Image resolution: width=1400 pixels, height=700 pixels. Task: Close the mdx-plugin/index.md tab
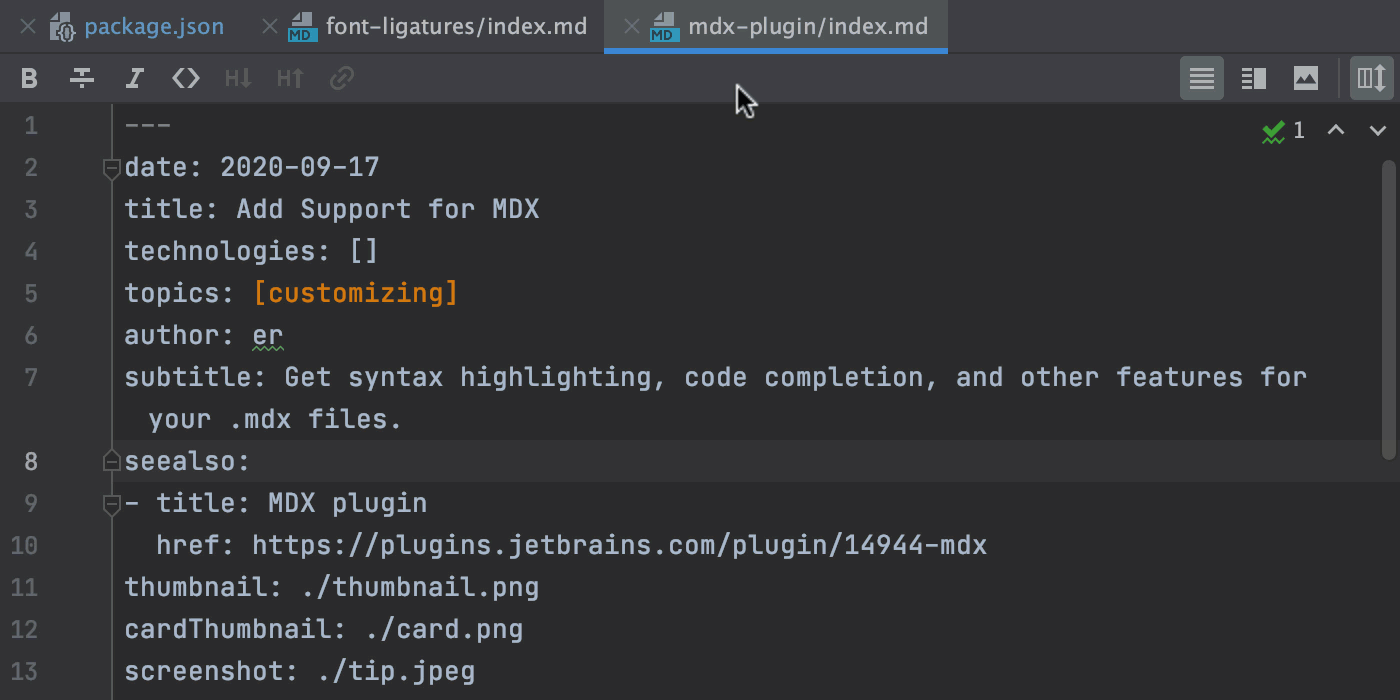point(631,27)
